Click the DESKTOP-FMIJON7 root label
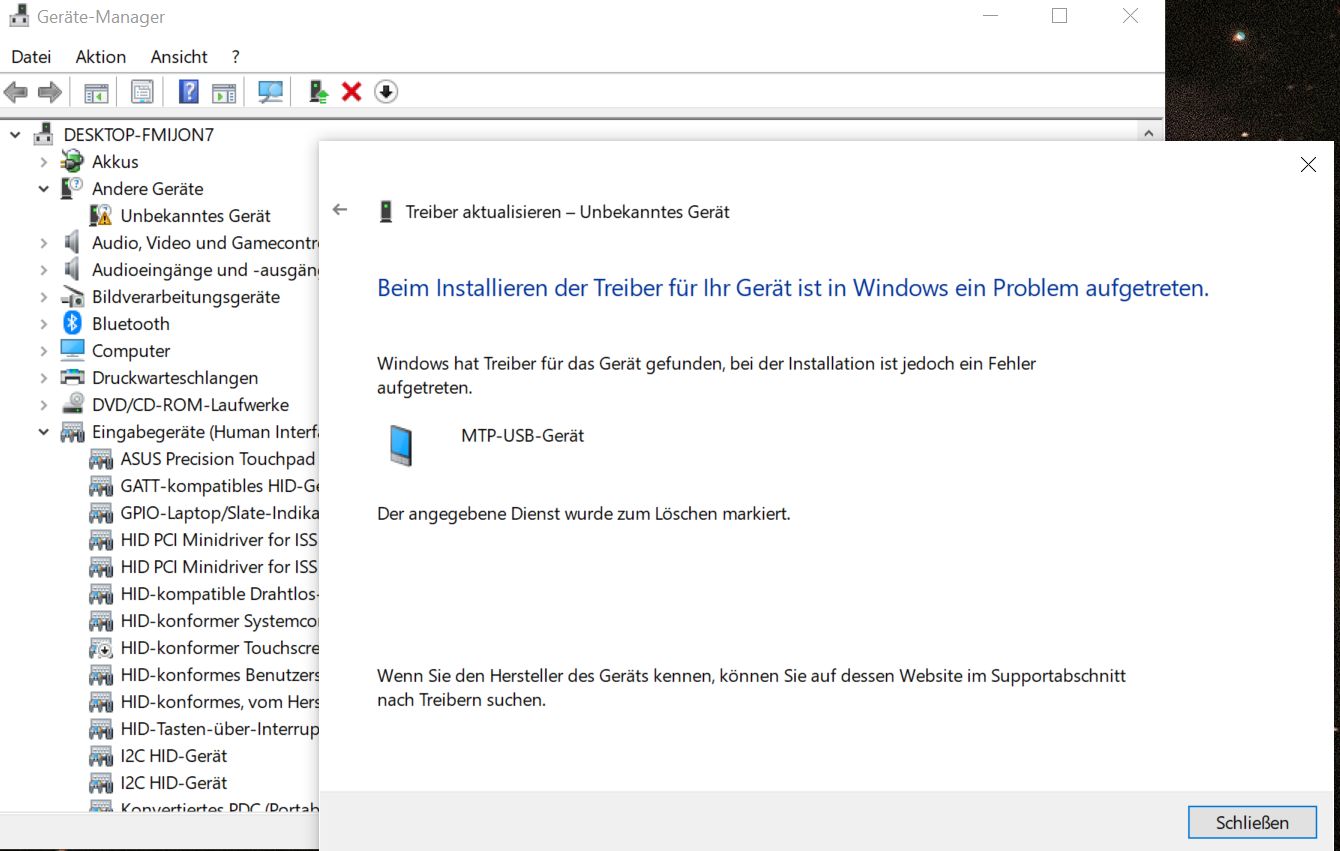This screenshot has width=1340, height=851. 139,134
